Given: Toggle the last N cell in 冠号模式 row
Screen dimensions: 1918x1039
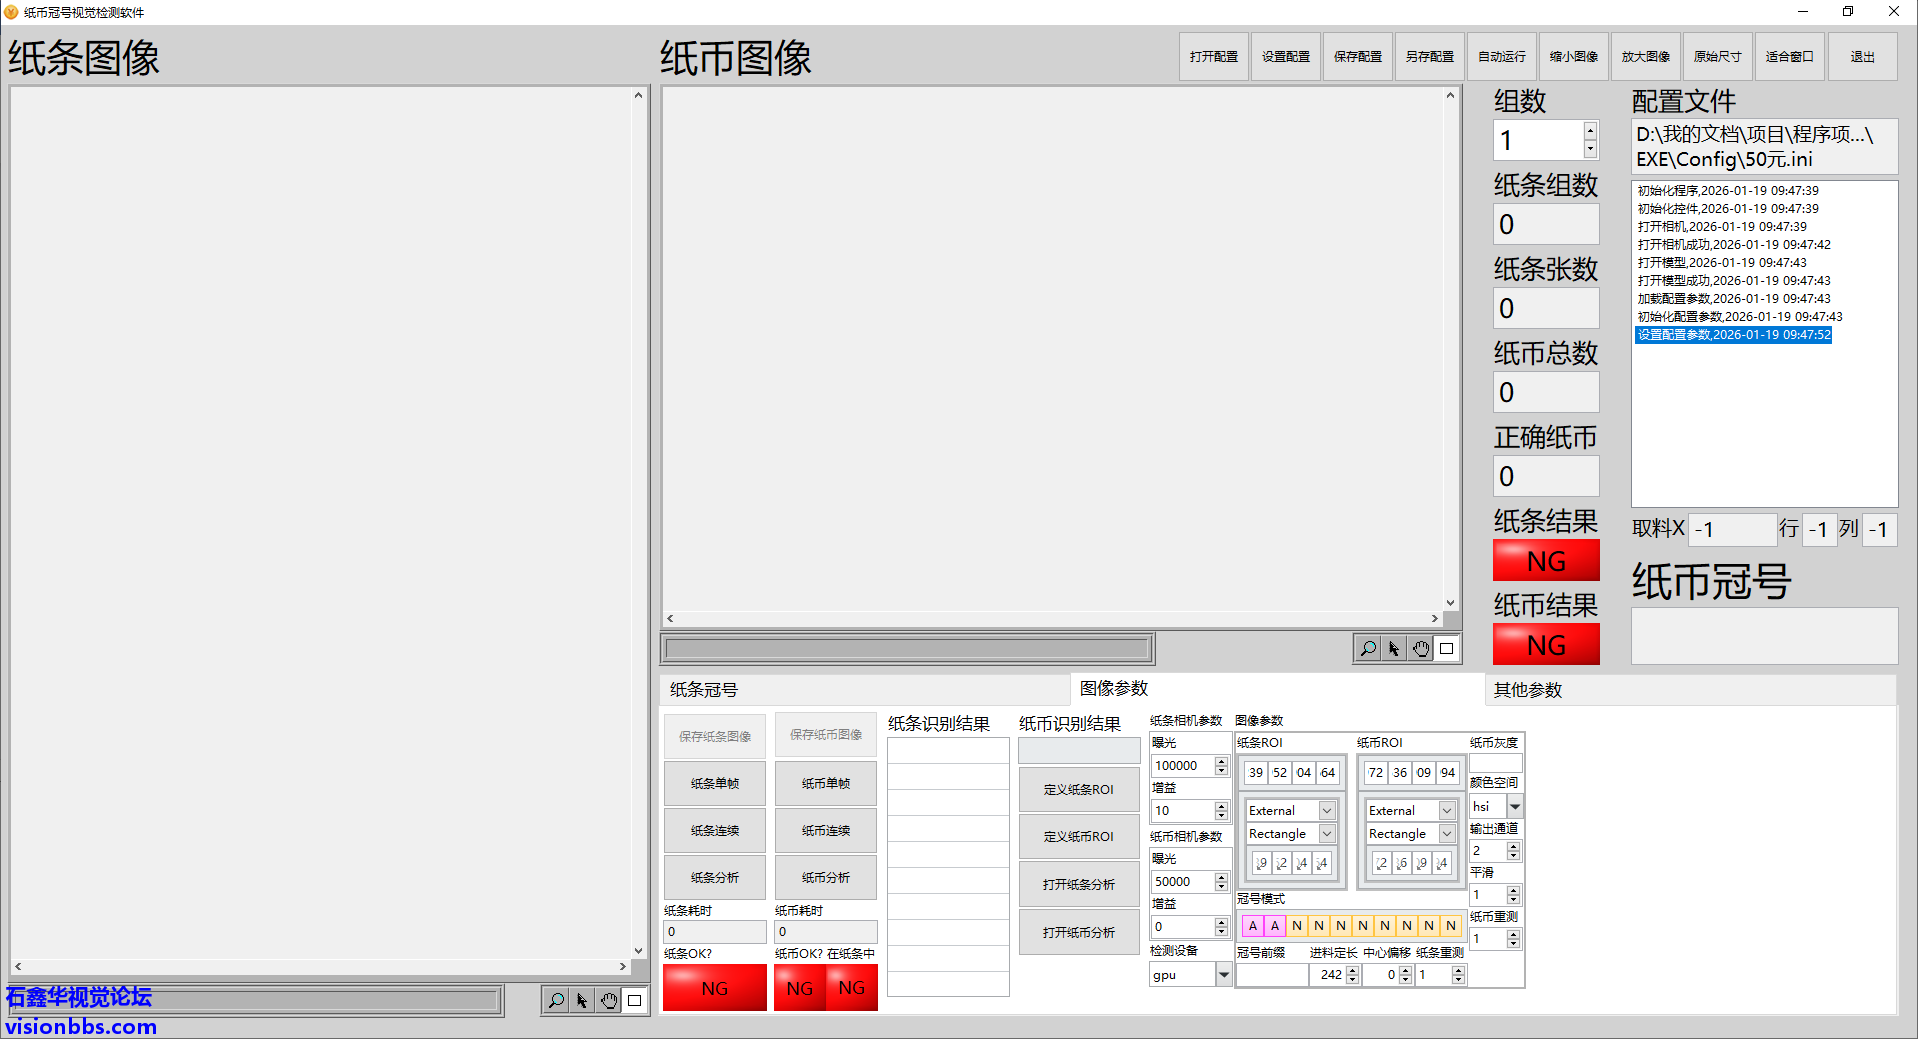Looking at the screenshot, I should coord(1450,925).
